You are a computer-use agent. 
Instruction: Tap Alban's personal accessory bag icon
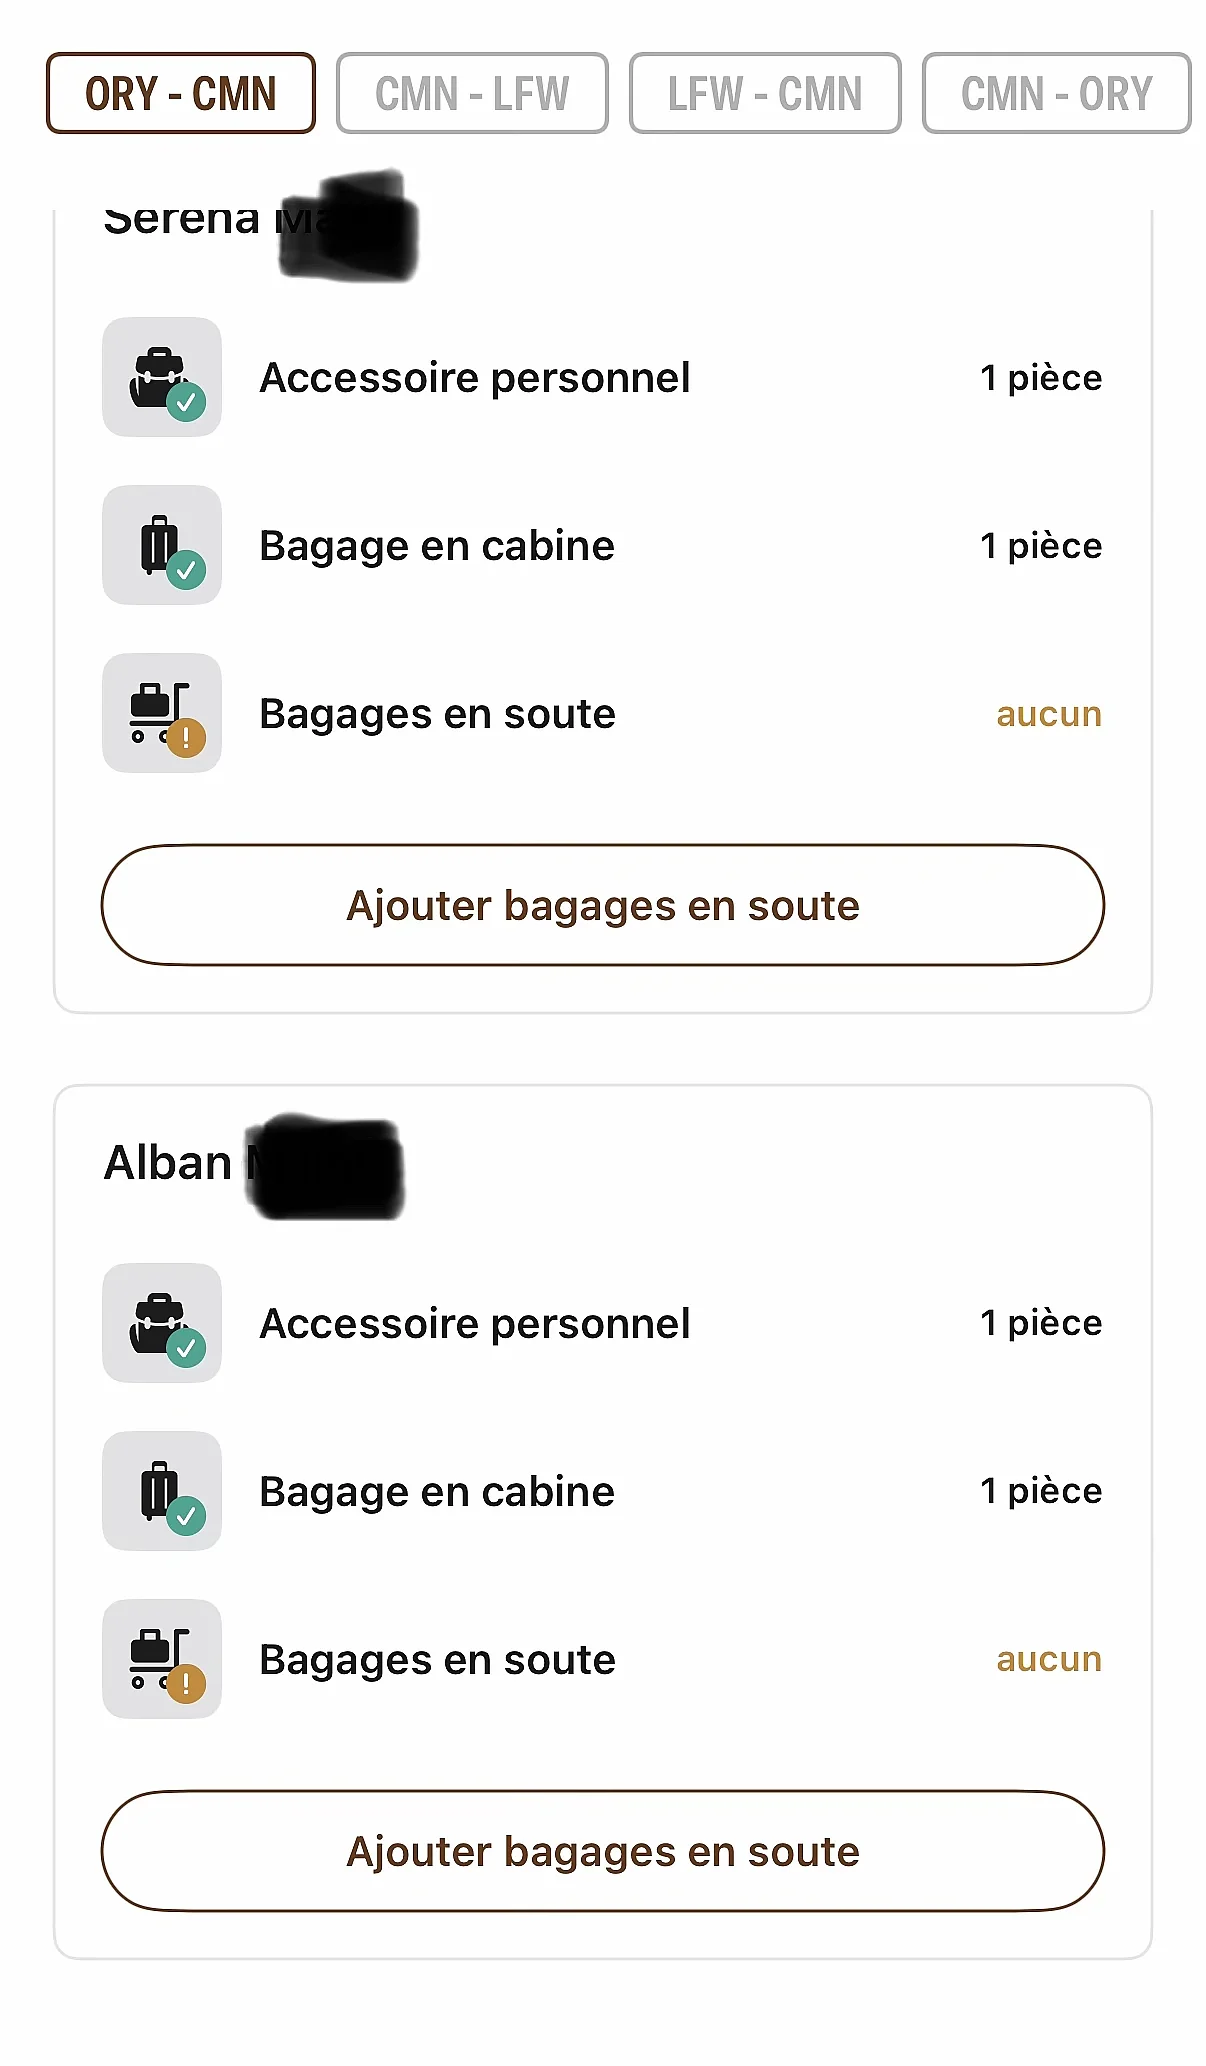click(162, 1323)
